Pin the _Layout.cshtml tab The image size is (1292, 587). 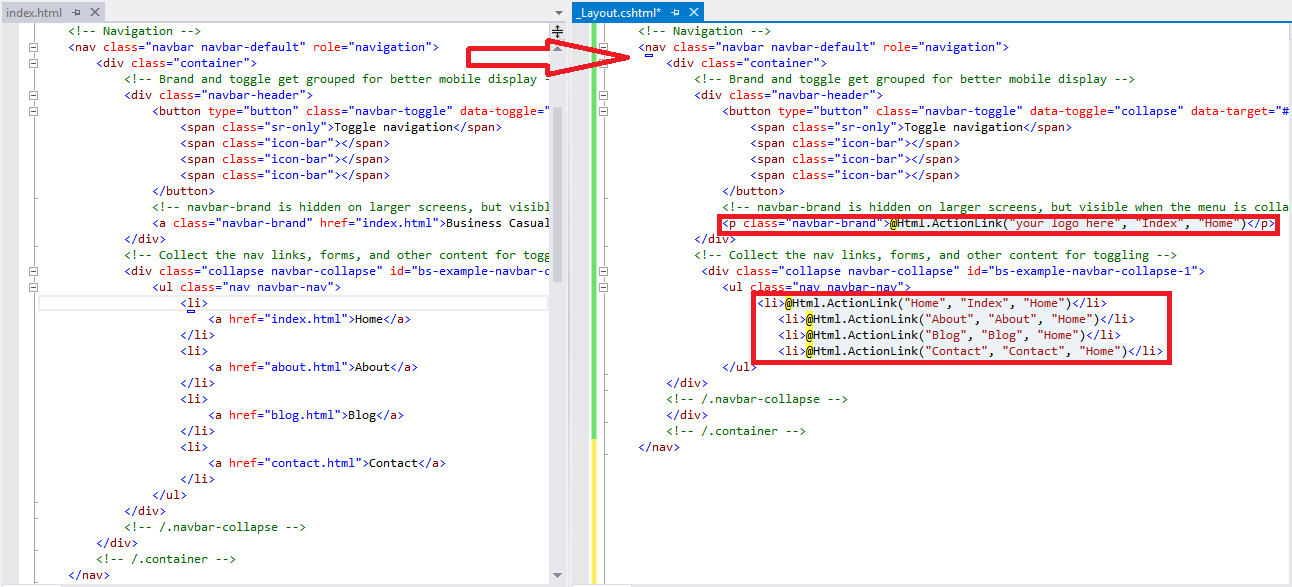point(676,11)
